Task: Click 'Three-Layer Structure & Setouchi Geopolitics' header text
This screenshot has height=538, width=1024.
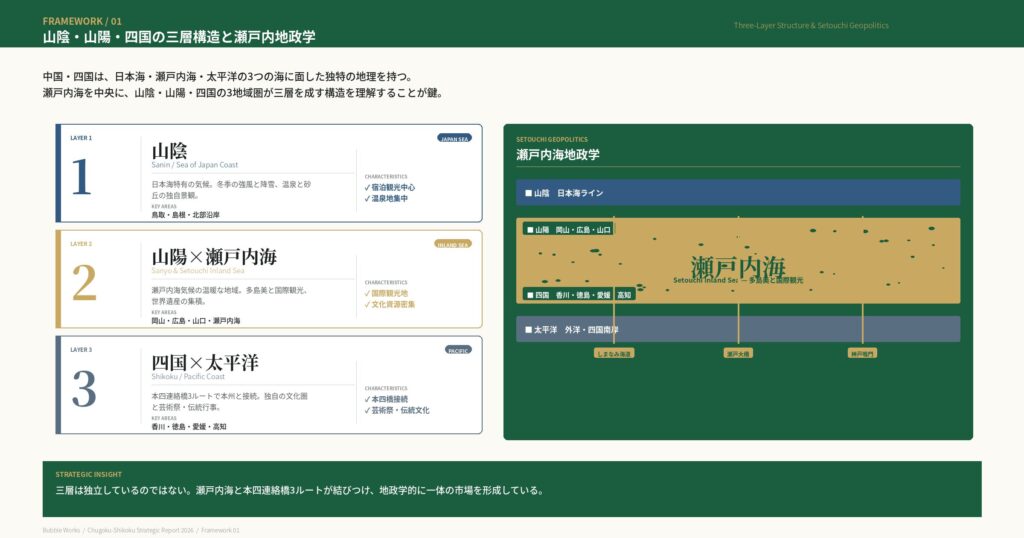Action: [x=811, y=25]
